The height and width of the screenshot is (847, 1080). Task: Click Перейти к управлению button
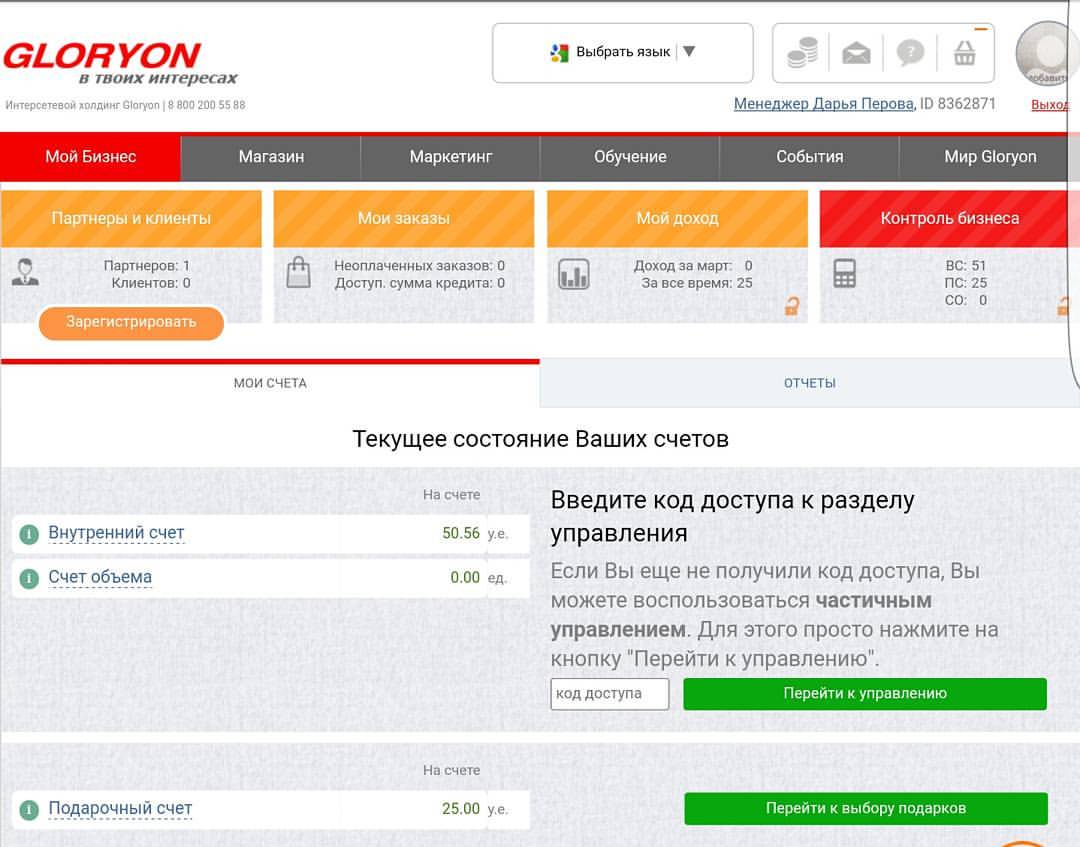click(x=865, y=693)
